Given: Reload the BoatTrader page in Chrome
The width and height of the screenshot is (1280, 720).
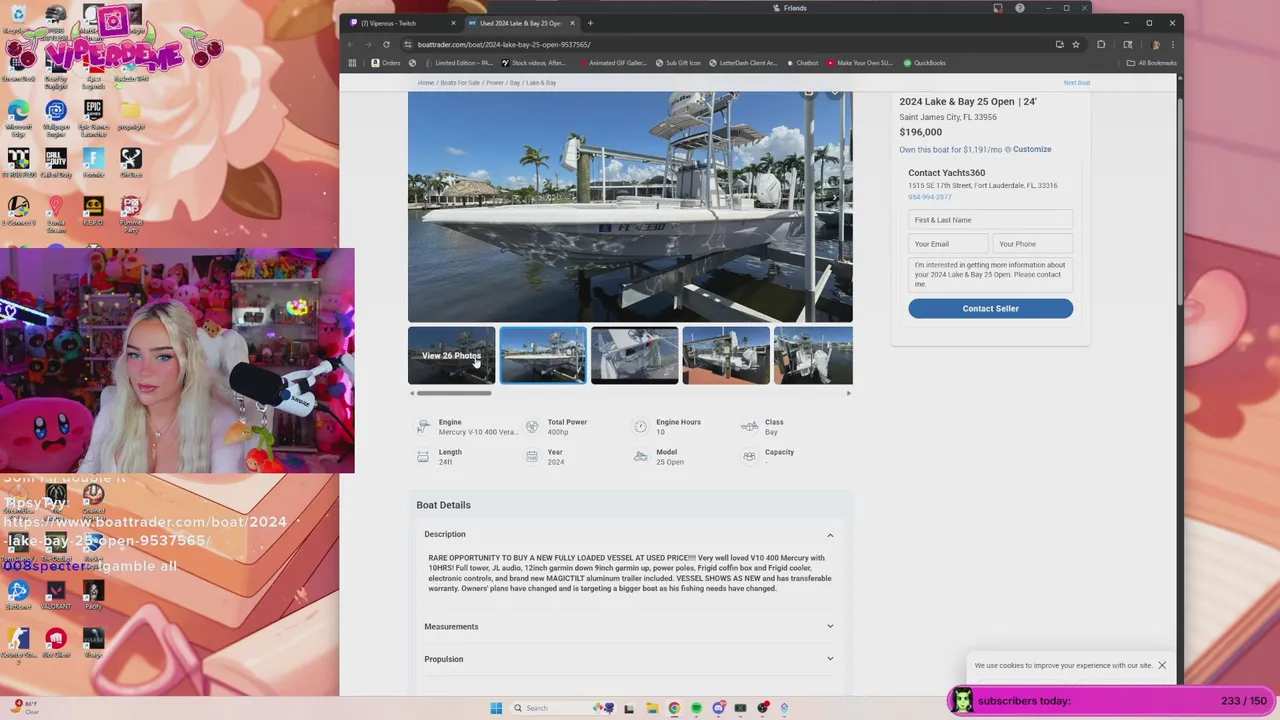Looking at the screenshot, I should point(386,44).
